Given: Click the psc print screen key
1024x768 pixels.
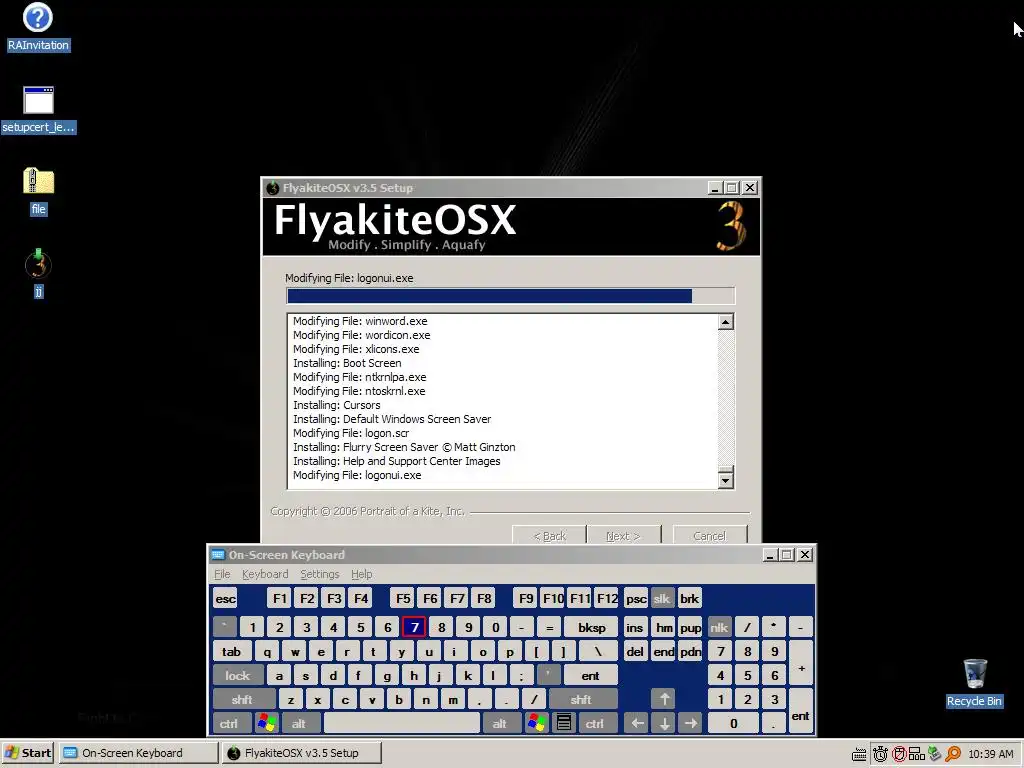Looking at the screenshot, I should pos(635,598).
